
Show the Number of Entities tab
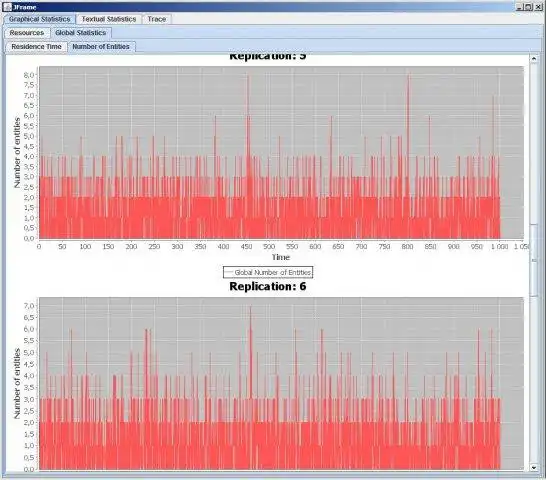101,47
